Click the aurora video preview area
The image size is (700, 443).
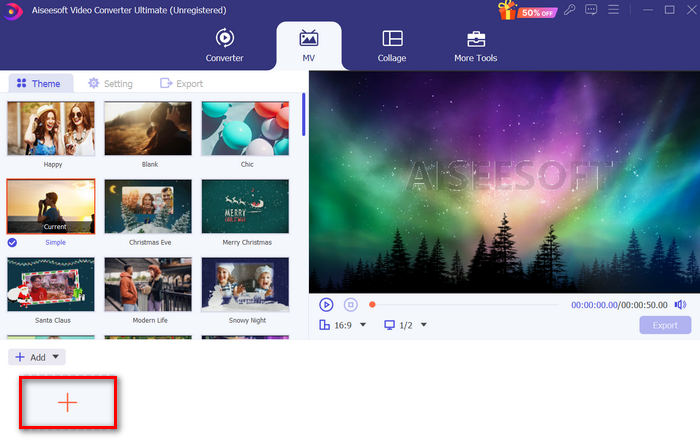(x=504, y=182)
